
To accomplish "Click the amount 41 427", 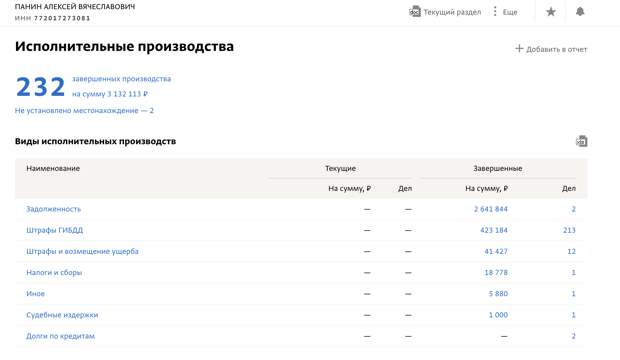I will point(496,251).
